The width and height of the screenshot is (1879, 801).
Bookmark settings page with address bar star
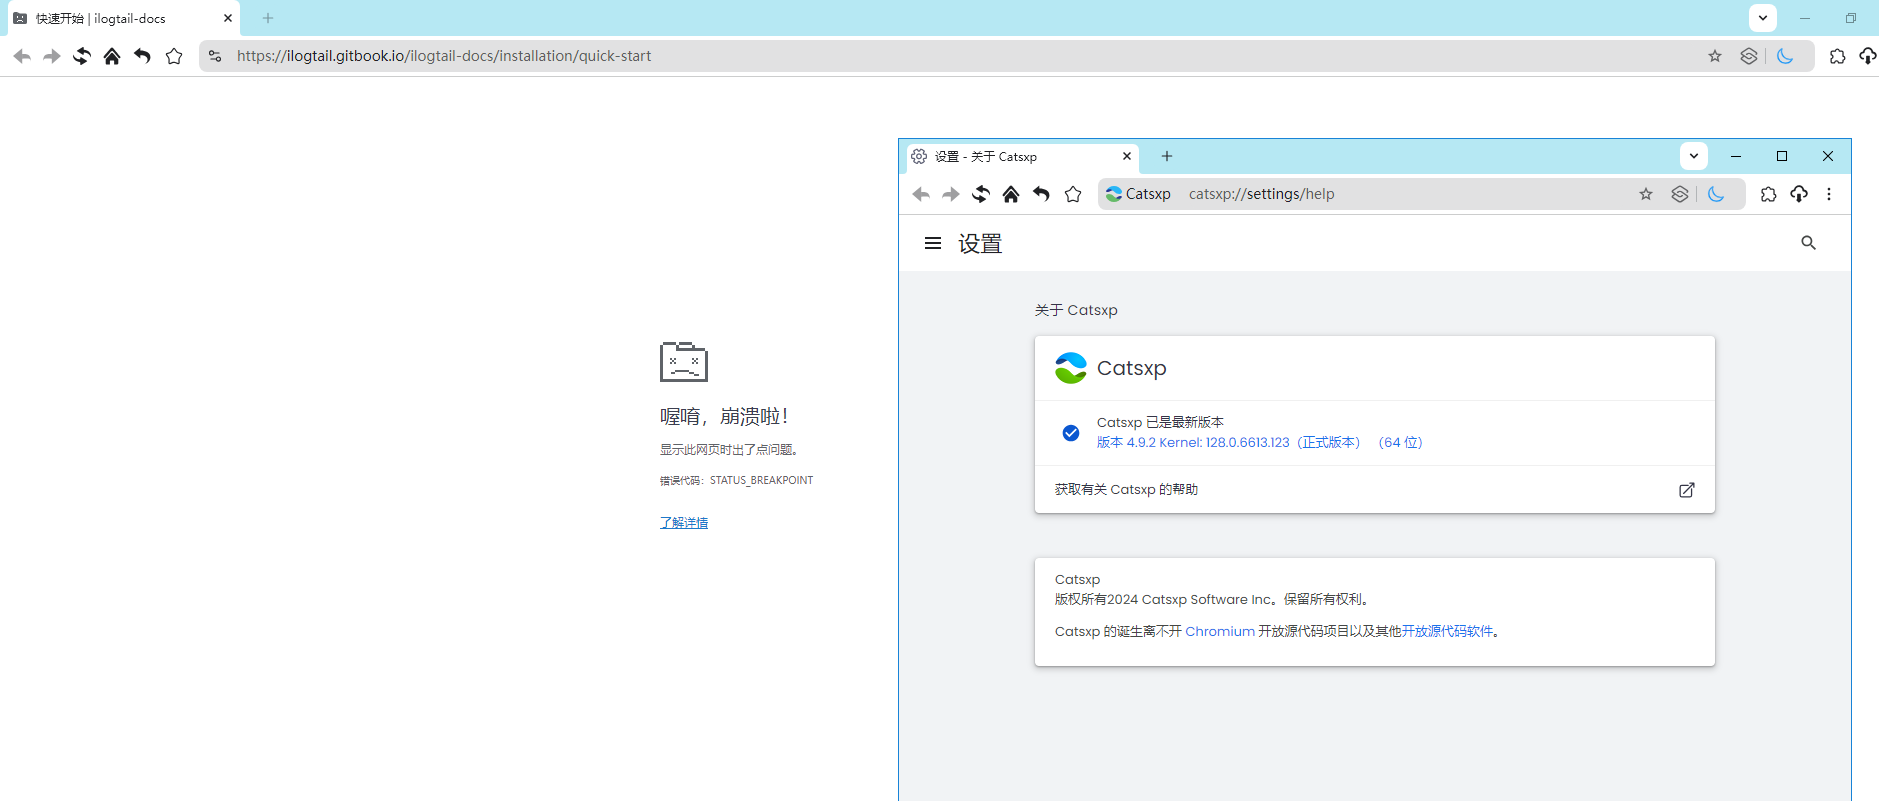tap(1646, 194)
